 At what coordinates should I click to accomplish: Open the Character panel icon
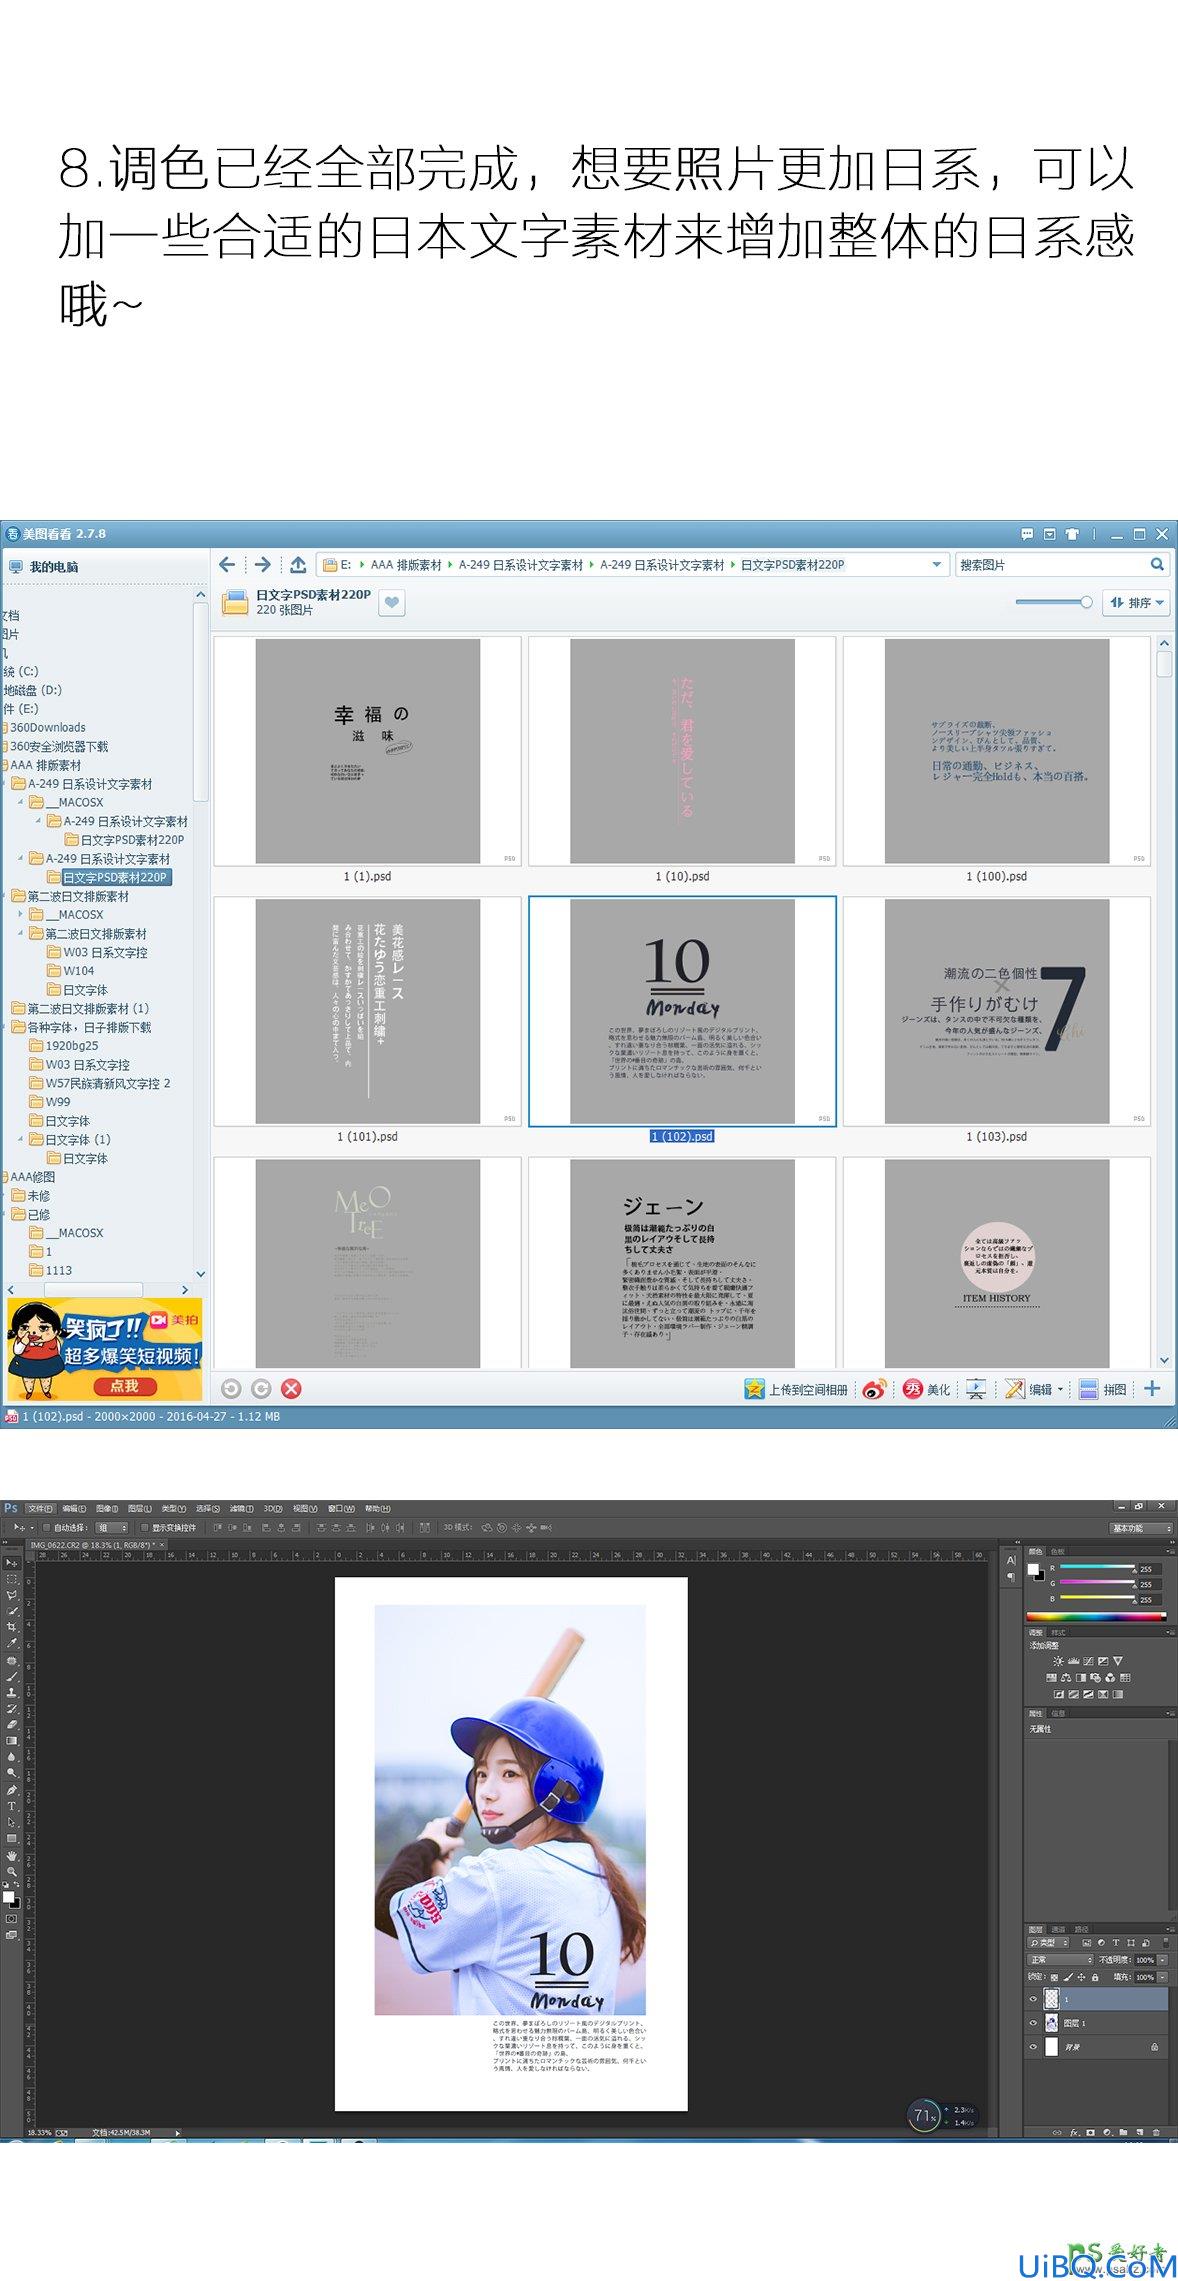click(x=1011, y=1560)
